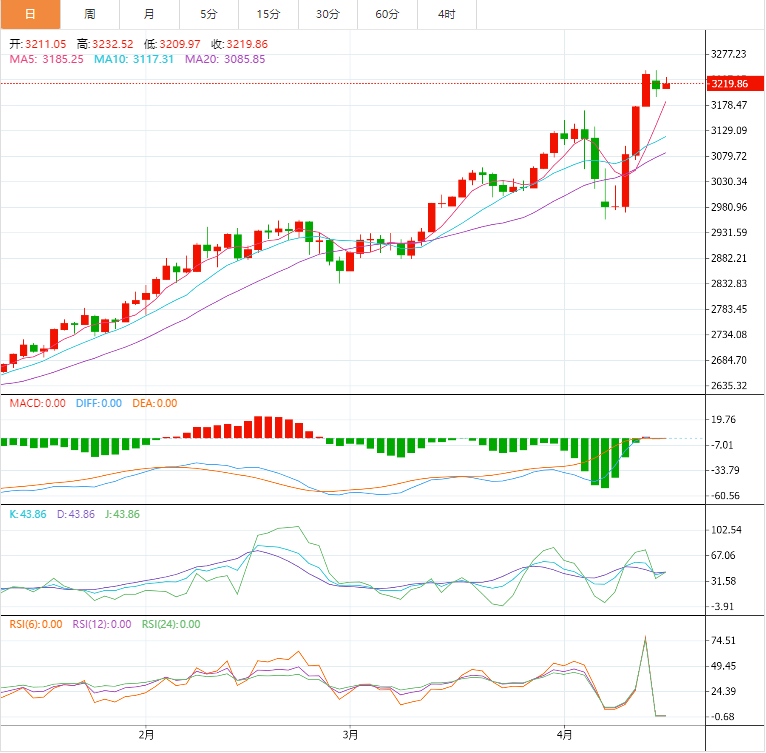This screenshot has height=753, width=766.
Task: Switch to the 60分 timeframe tab
Action: coord(387,14)
